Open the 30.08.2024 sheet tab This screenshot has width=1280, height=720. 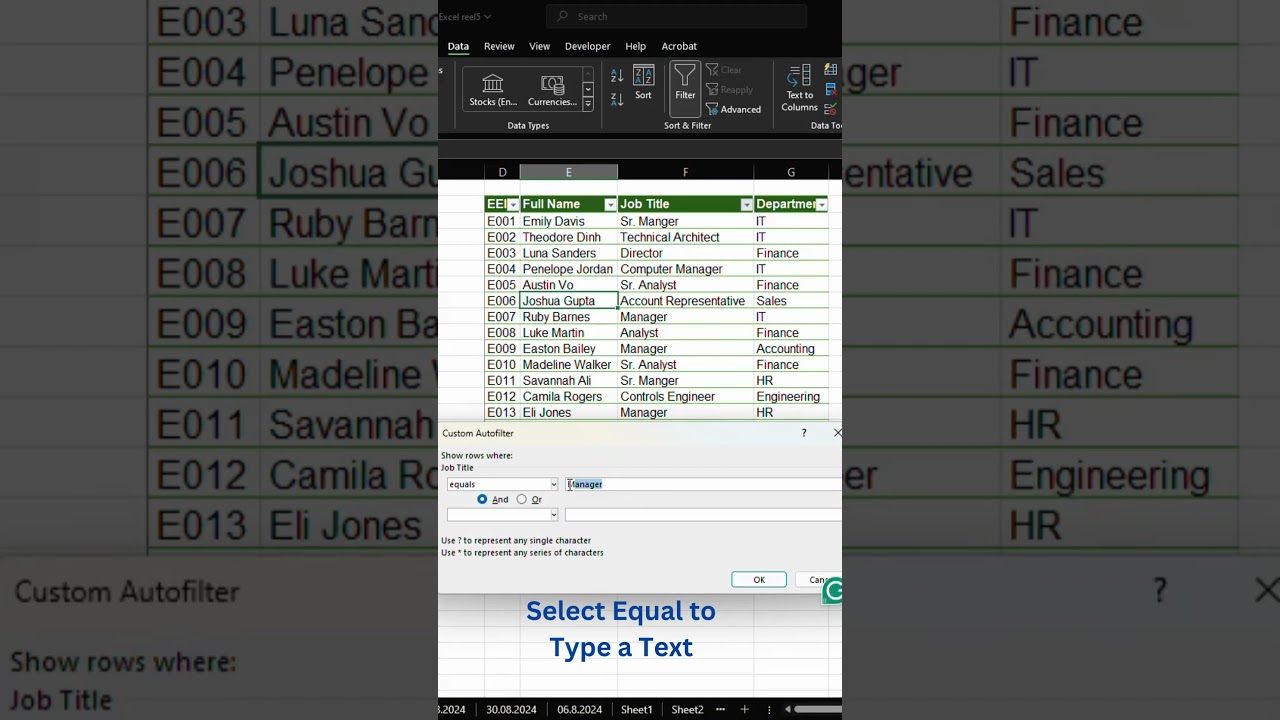pos(511,709)
